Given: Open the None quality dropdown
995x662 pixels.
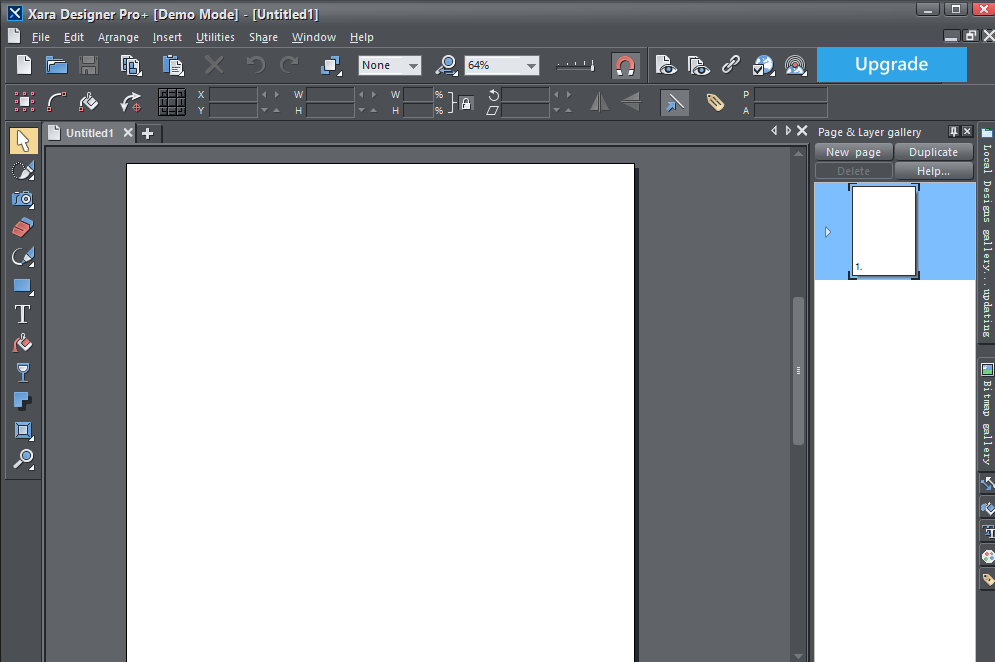Looking at the screenshot, I should coord(413,66).
